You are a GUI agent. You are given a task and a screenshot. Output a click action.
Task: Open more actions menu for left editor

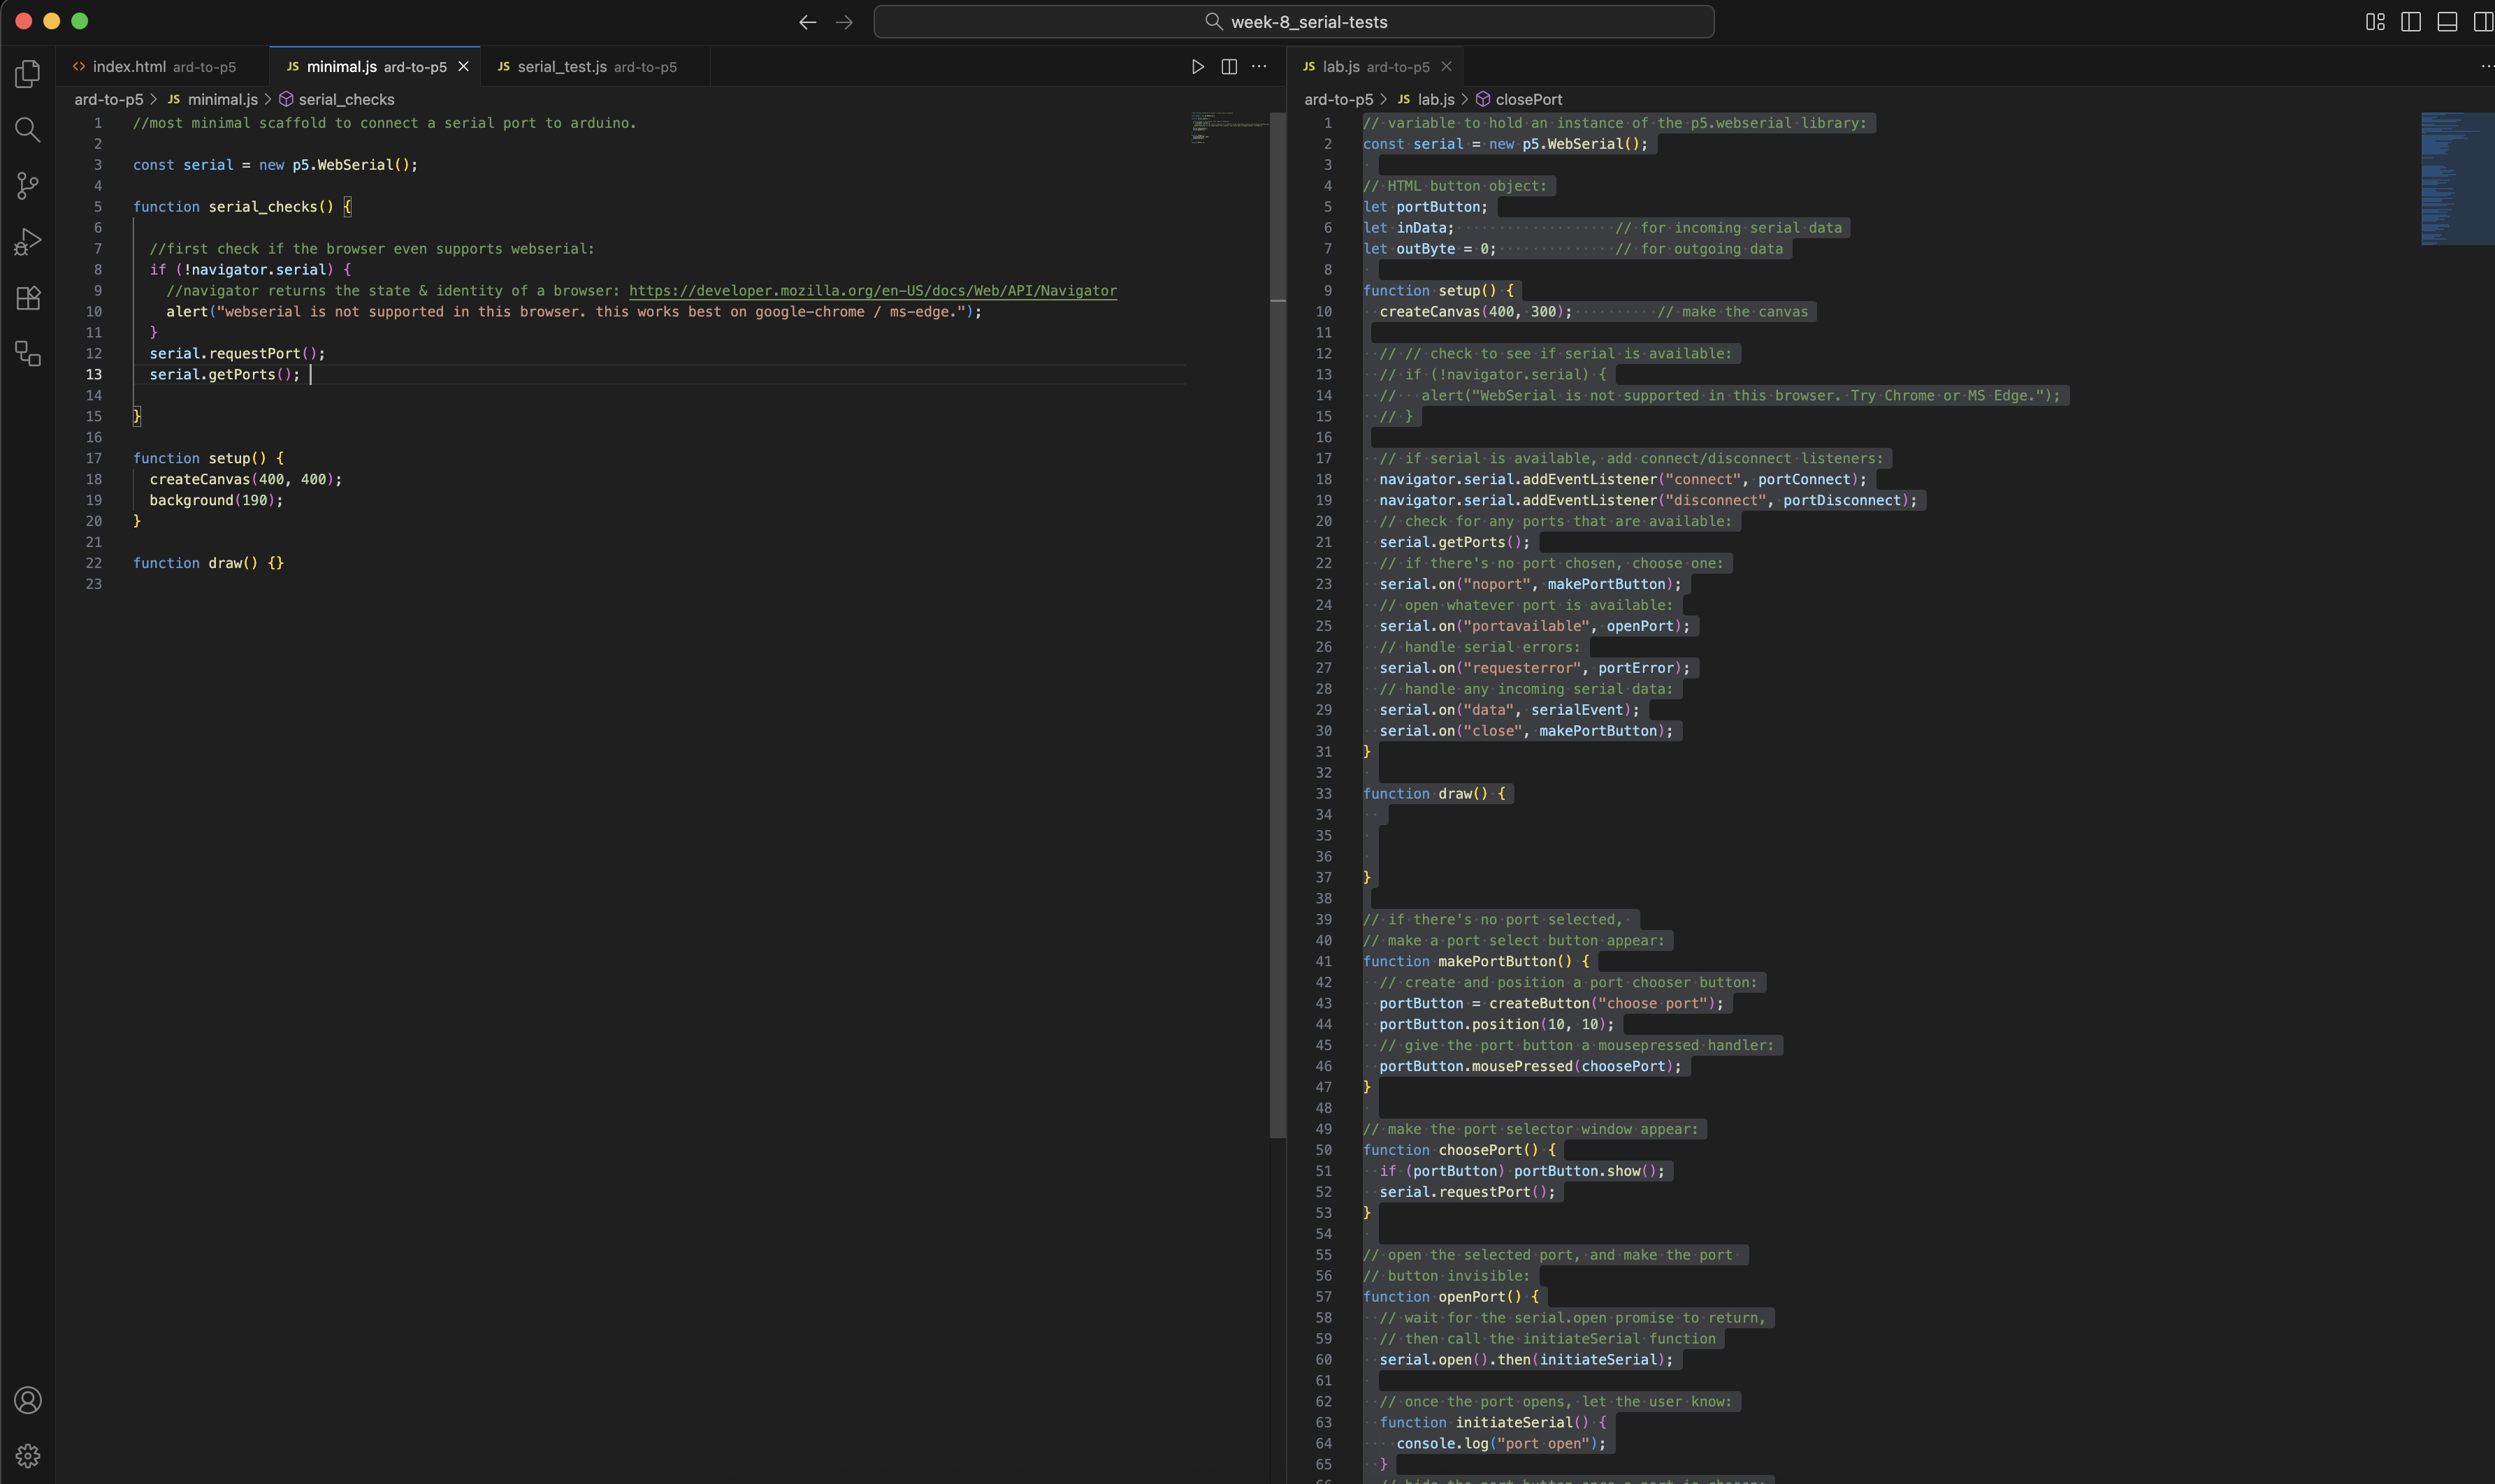pos(1259,67)
